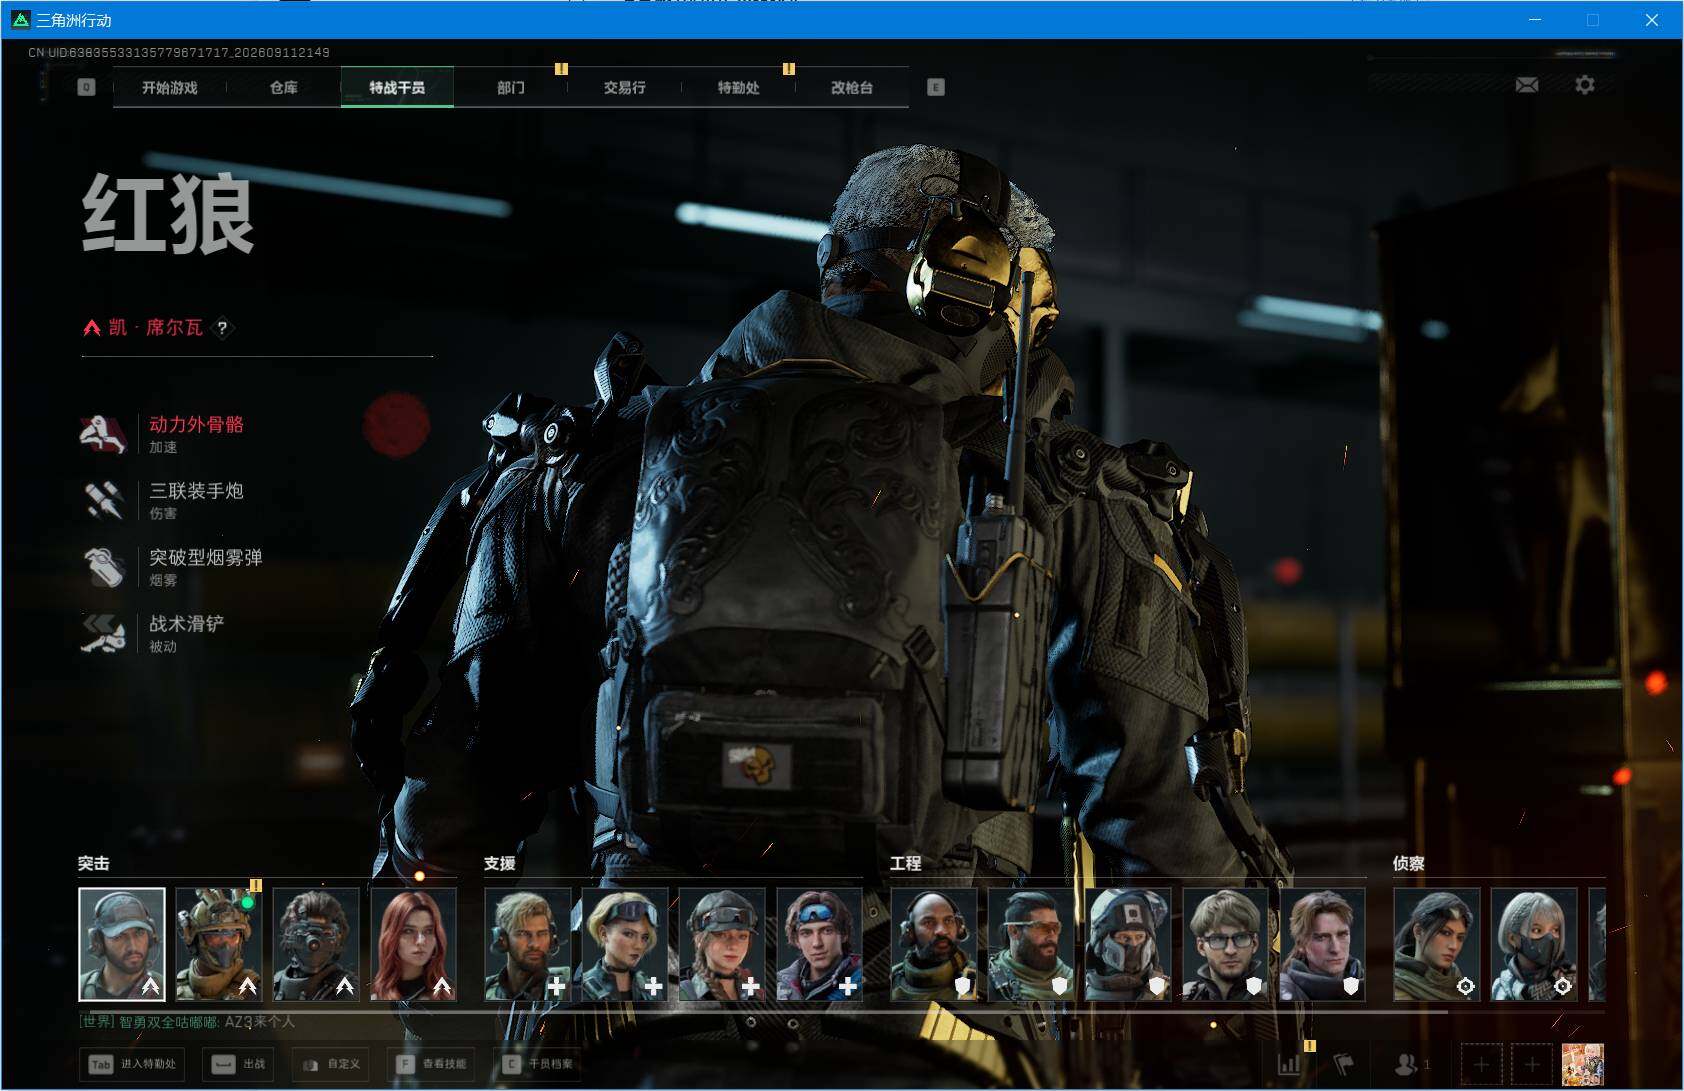Click the question mark beside 凯·席尔瓦
Viewport: 1684px width, 1091px height.
coord(222,327)
